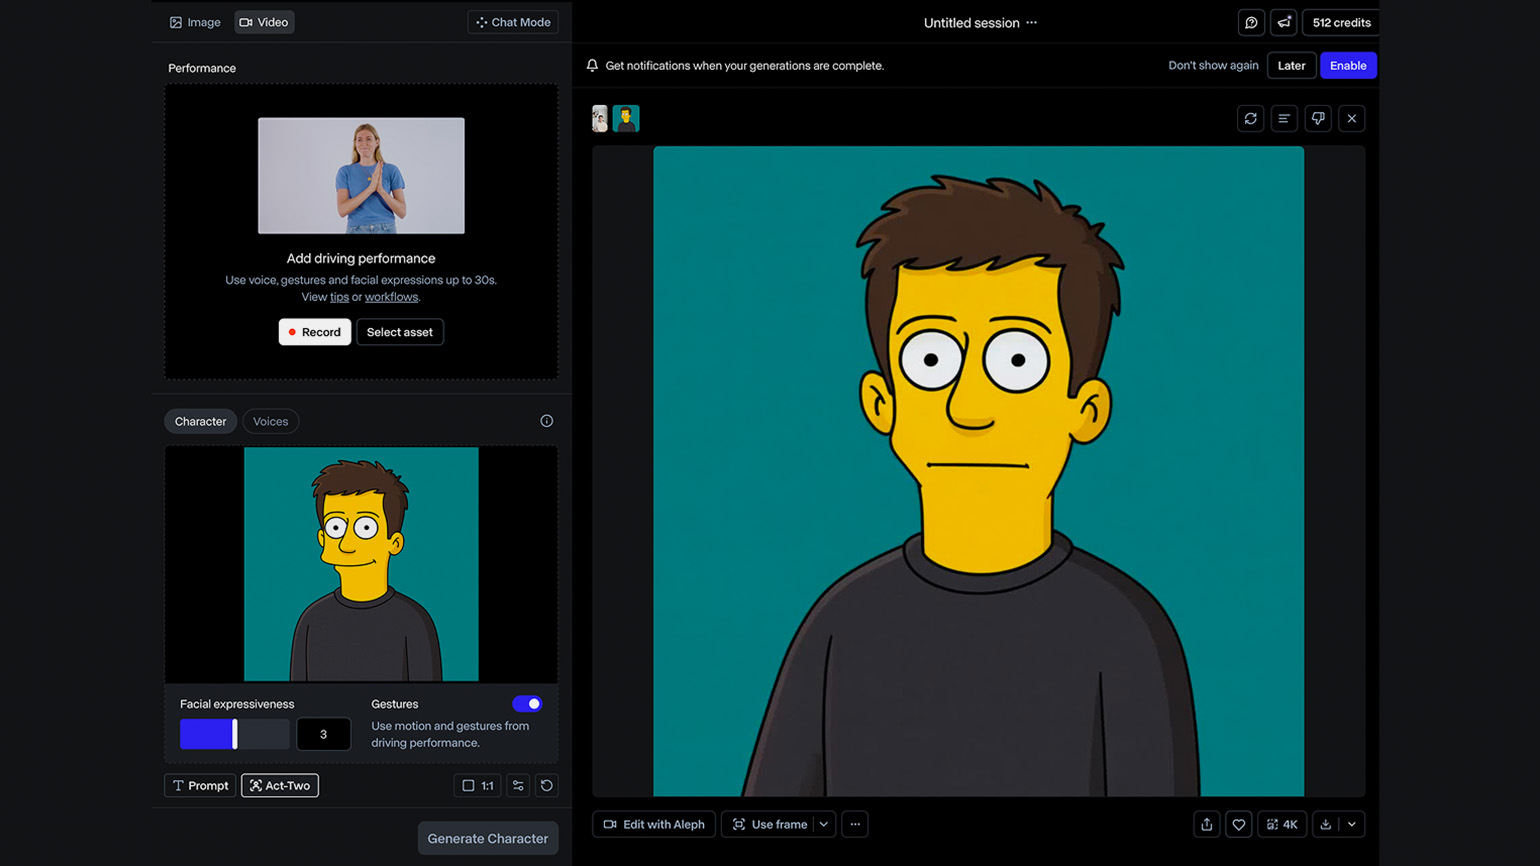Click Don't show again for notifications

tap(1213, 65)
